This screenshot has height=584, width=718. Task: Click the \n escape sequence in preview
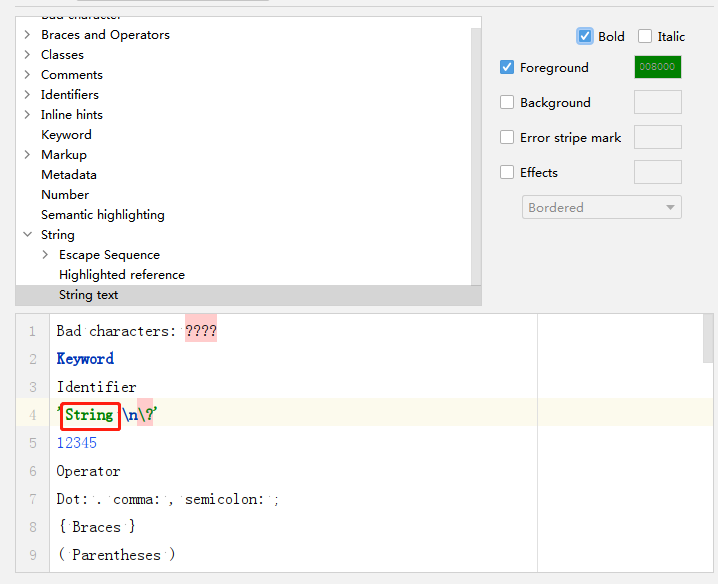[130, 415]
